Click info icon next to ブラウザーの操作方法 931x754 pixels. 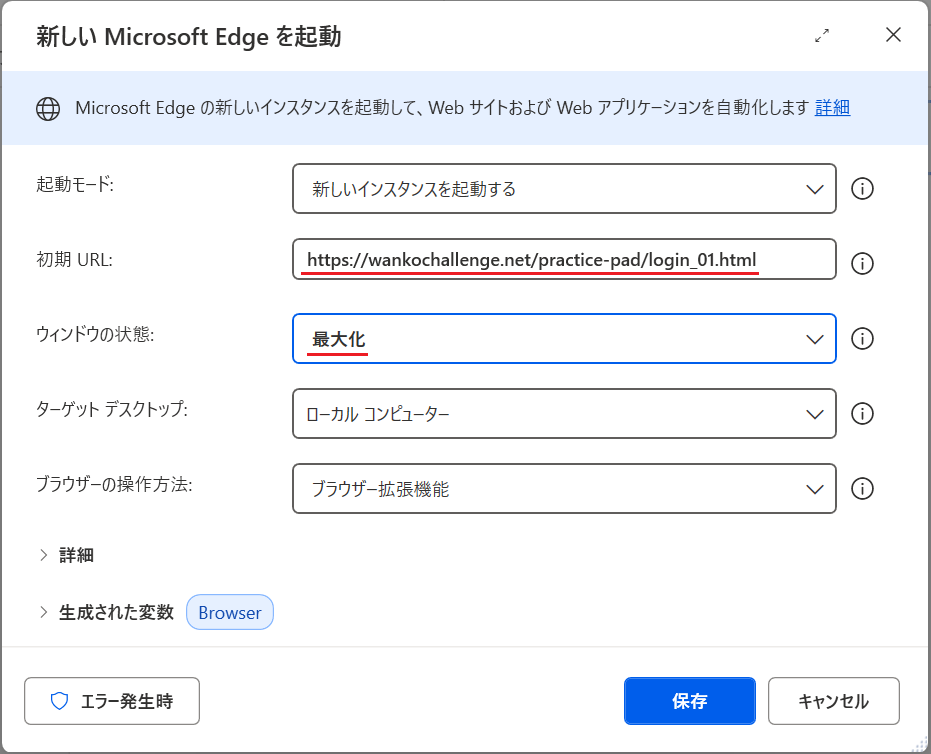pyautogui.click(x=862, y=489)
